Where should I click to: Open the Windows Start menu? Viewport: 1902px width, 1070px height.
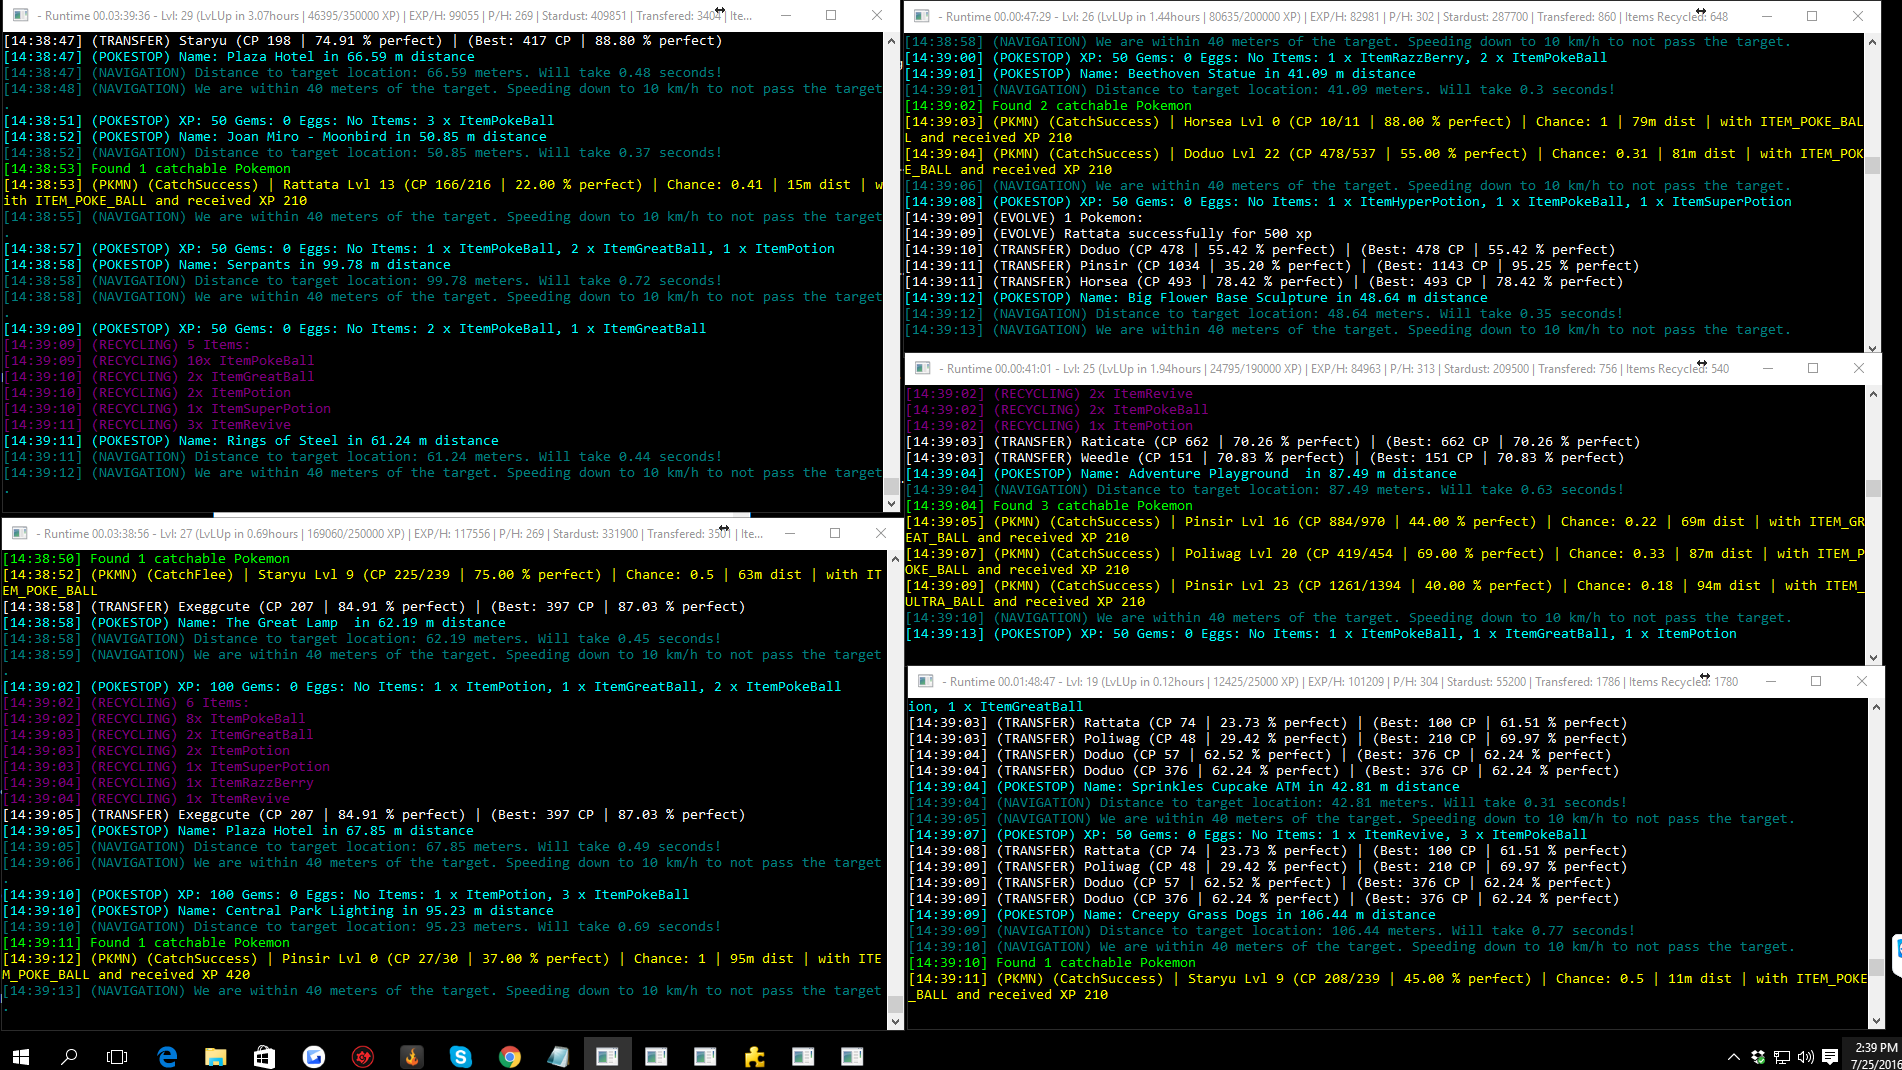pyautogui.click(x=20, y=1056)
